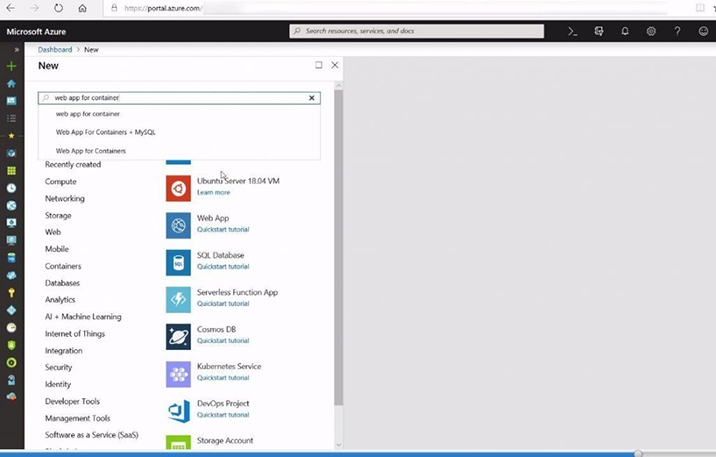Click the help question mark icon
Screen dimensions: 716x457
click(677, 31)
